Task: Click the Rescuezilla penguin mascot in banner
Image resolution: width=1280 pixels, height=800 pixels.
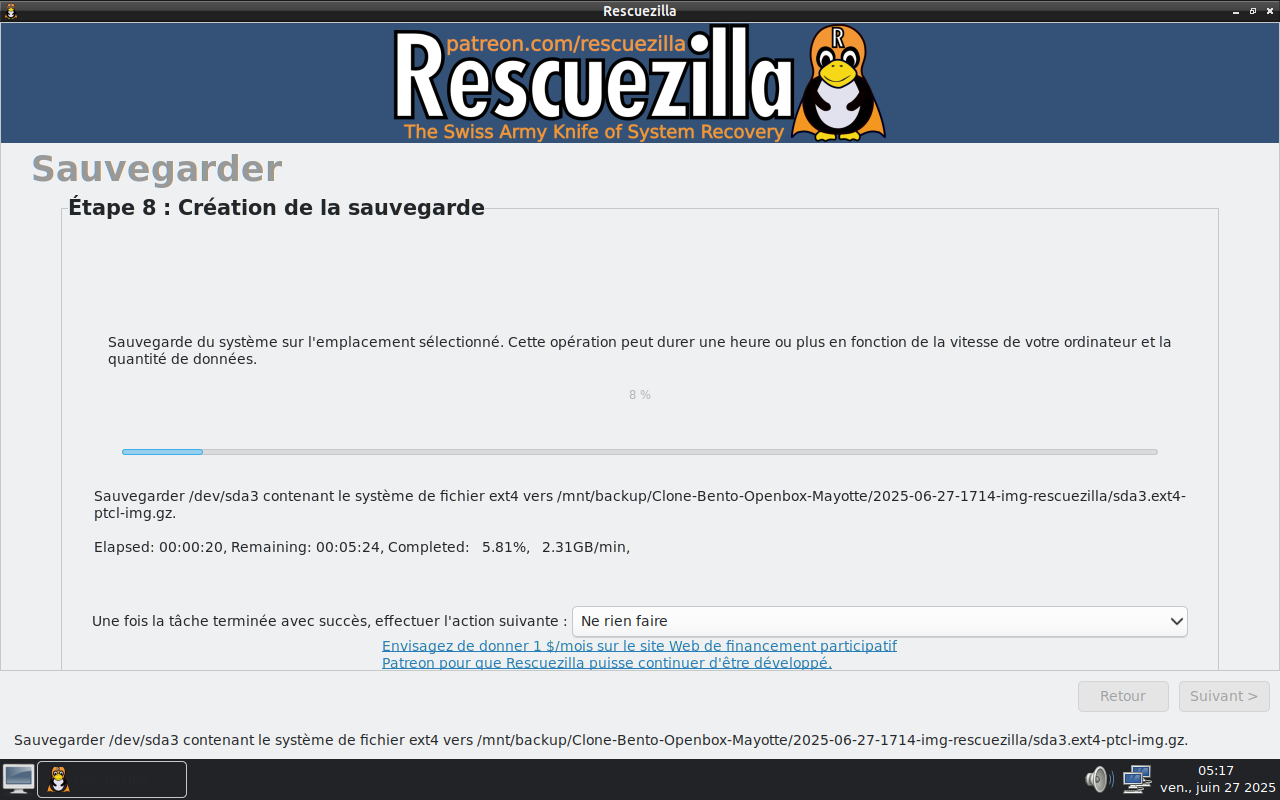Action: (x=838, y=84)
